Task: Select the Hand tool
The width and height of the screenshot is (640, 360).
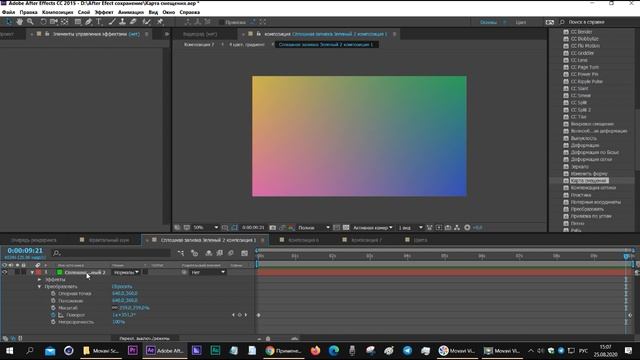Action: (x=20, y=22)
